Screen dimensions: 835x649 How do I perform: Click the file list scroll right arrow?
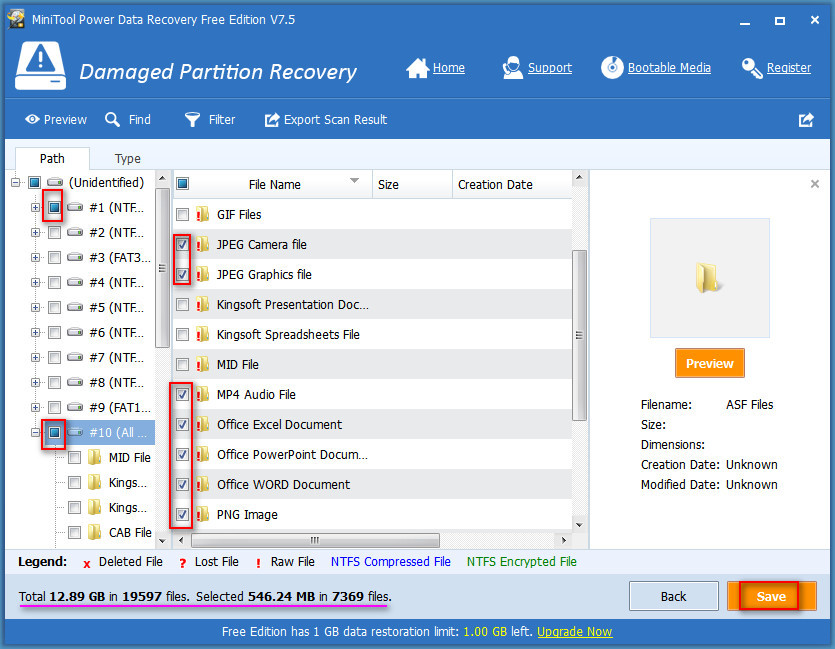point(563,540)
